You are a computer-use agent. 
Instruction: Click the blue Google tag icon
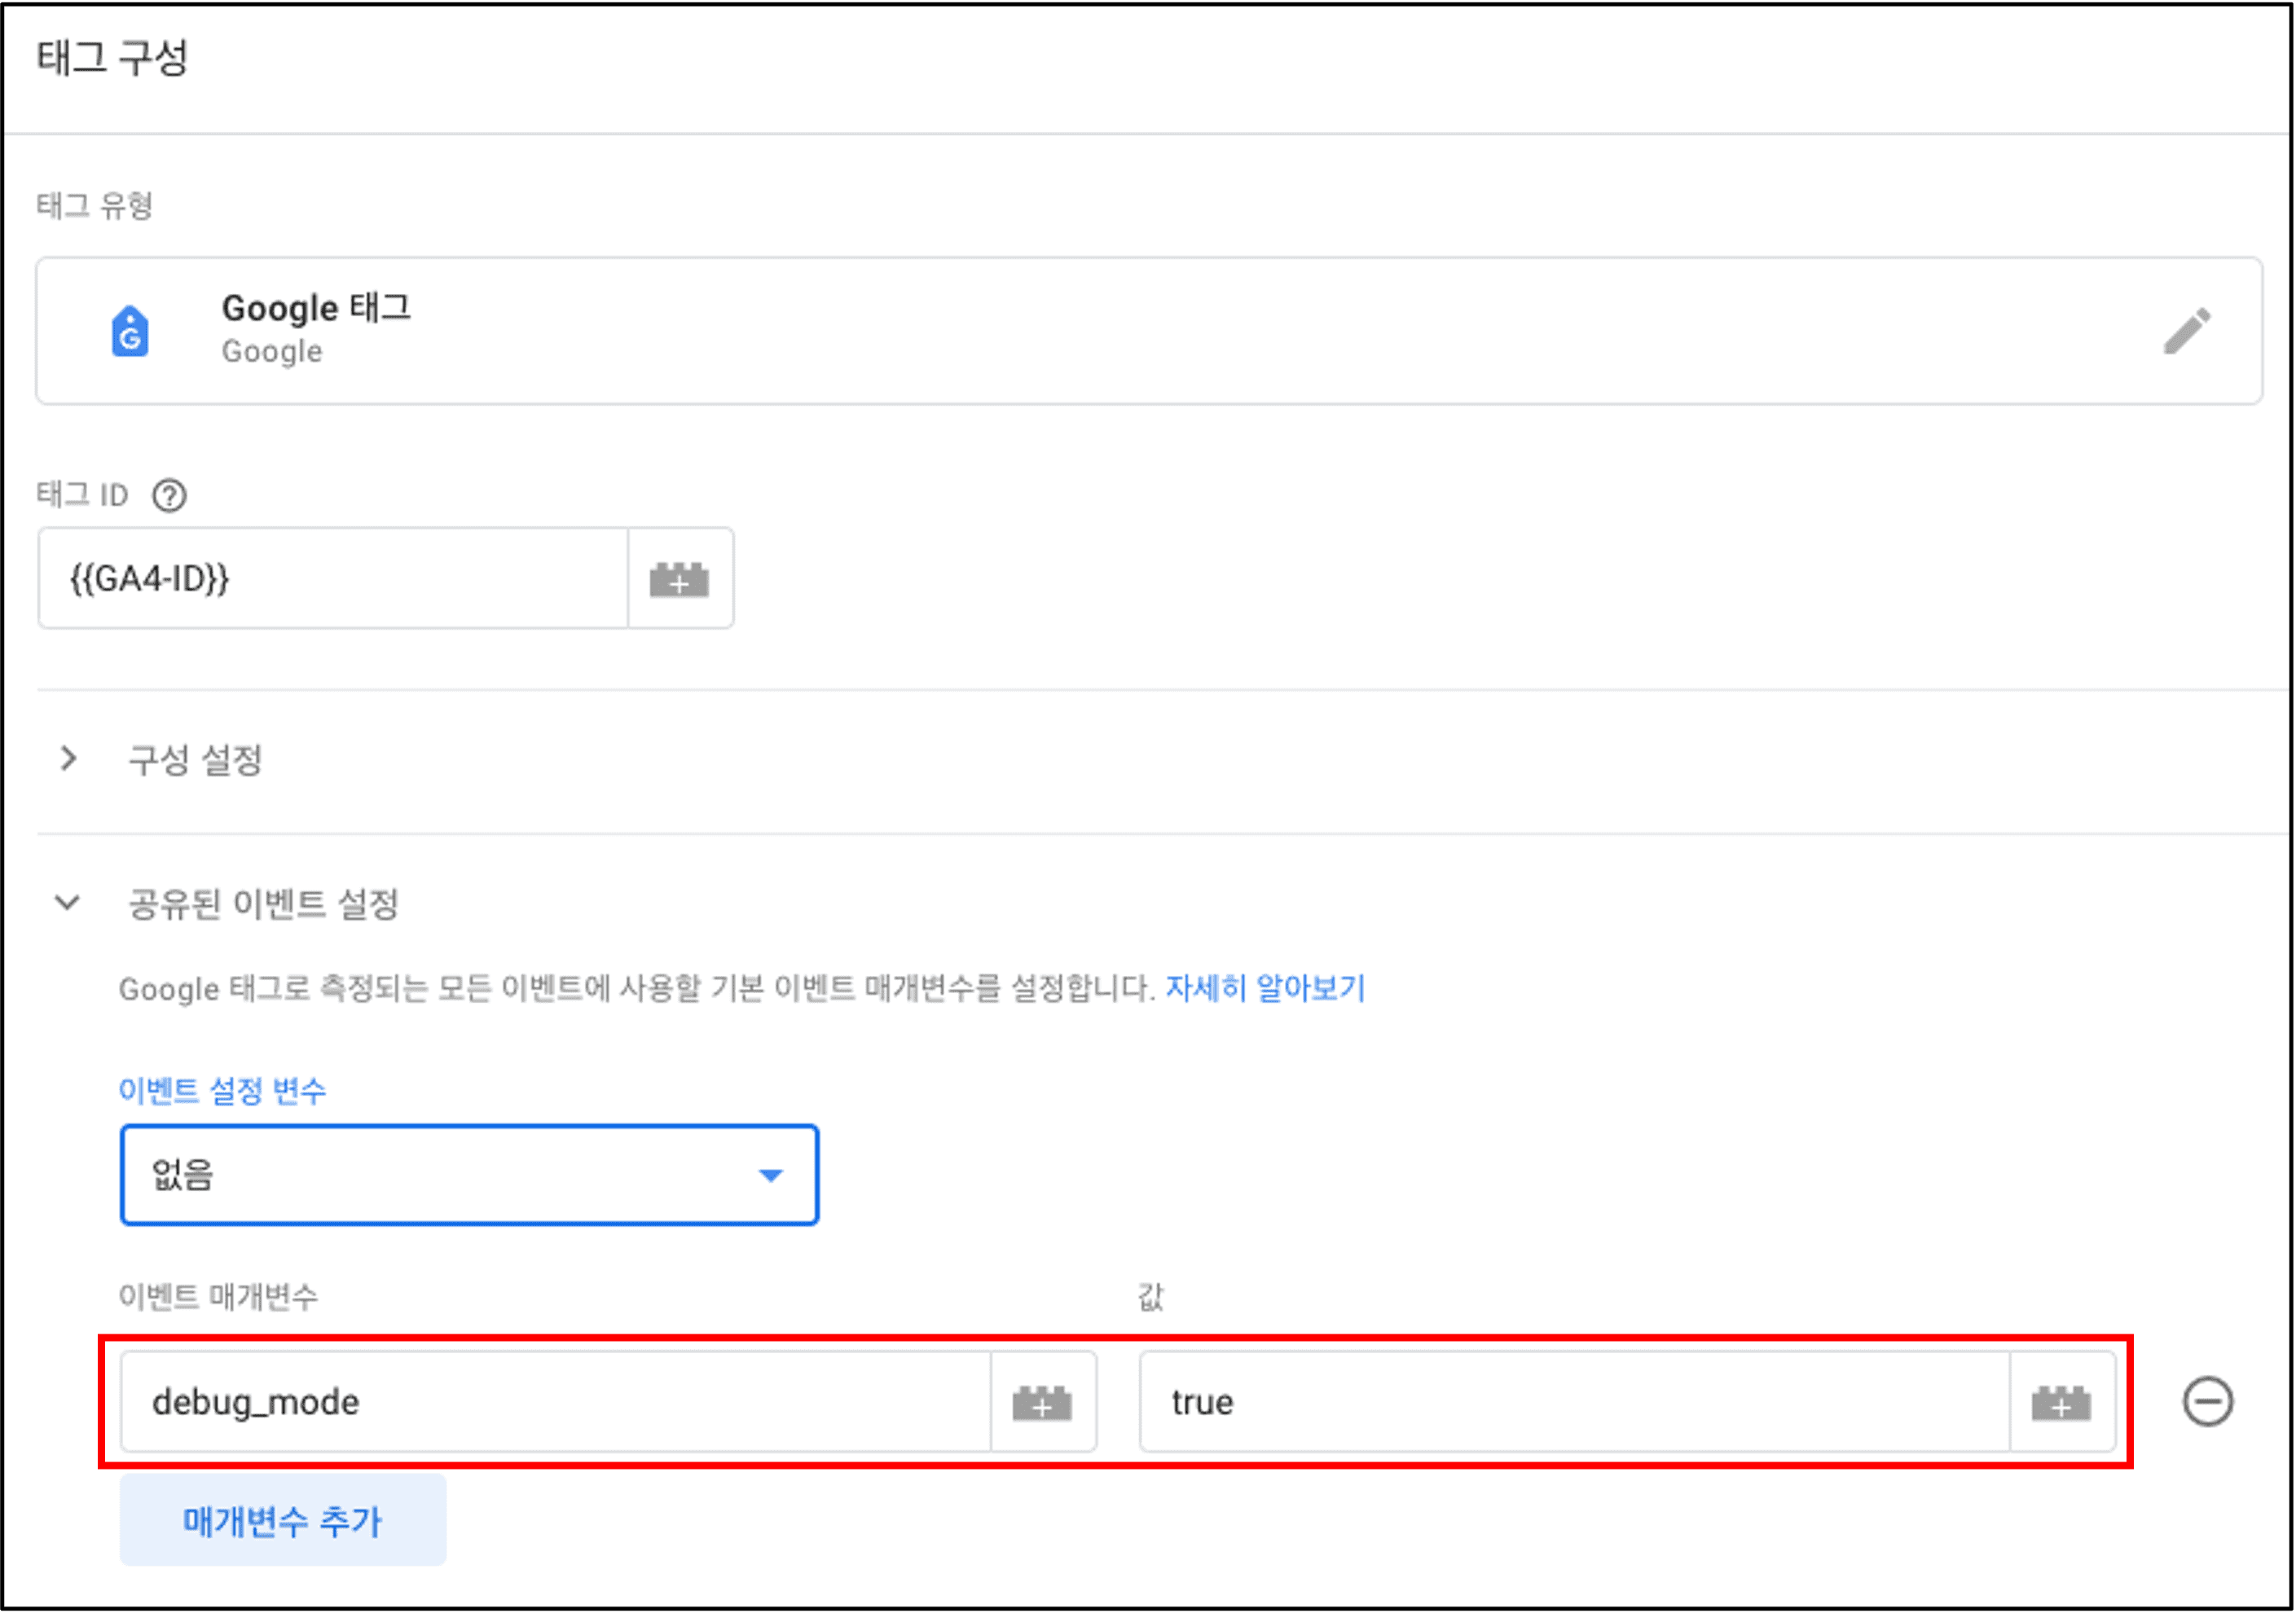(x=130, y=331)
